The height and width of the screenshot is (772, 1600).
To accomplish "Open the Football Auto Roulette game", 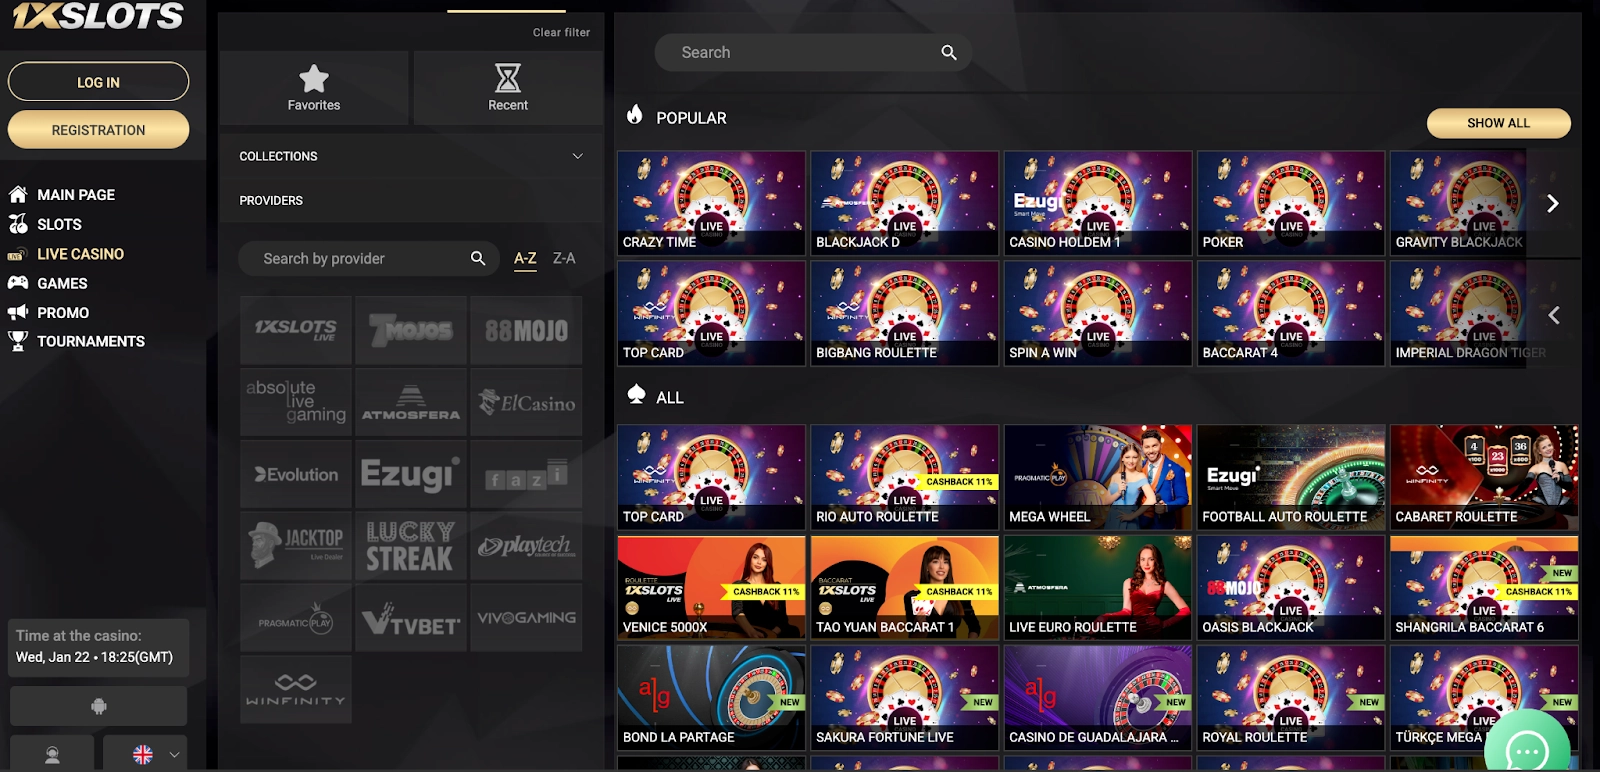I will point(1291,477).
